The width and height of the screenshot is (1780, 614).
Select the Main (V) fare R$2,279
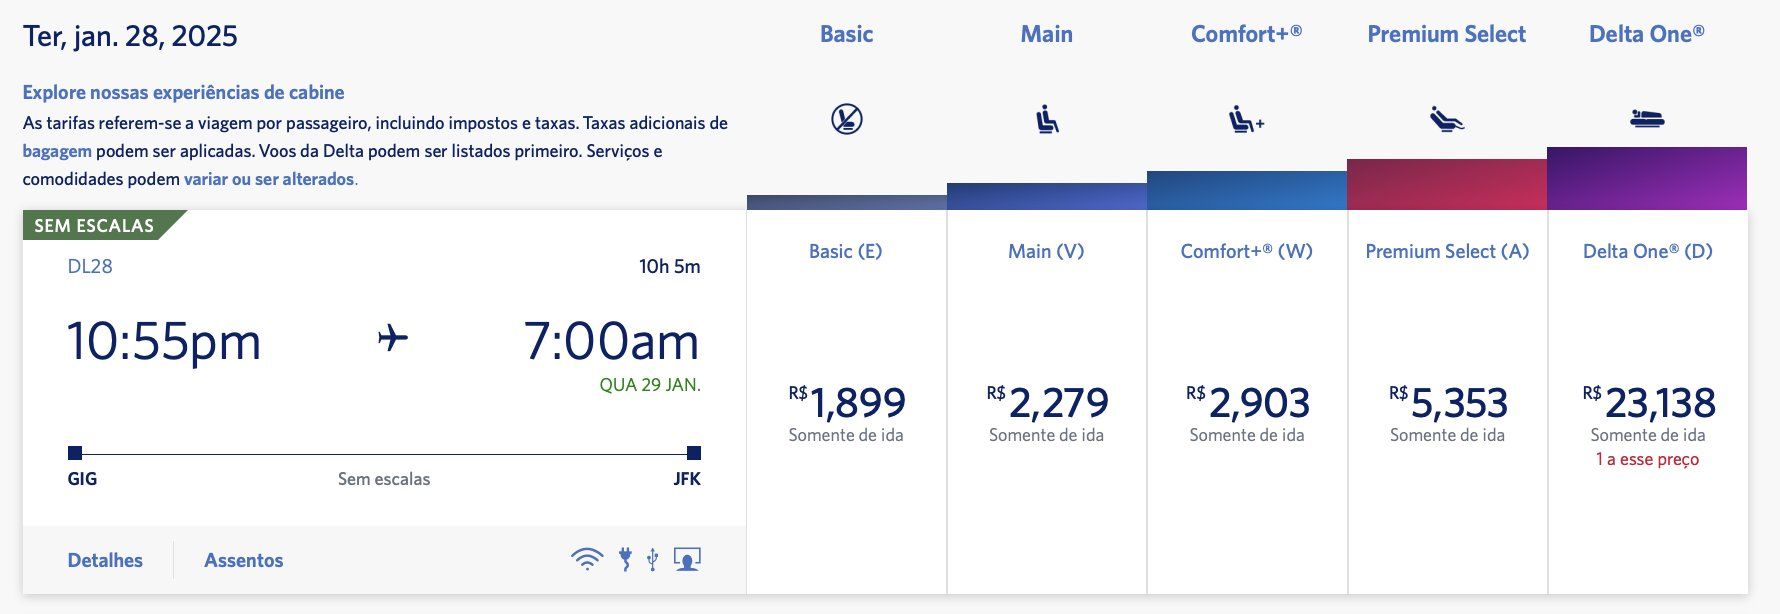click(1047, 402)
